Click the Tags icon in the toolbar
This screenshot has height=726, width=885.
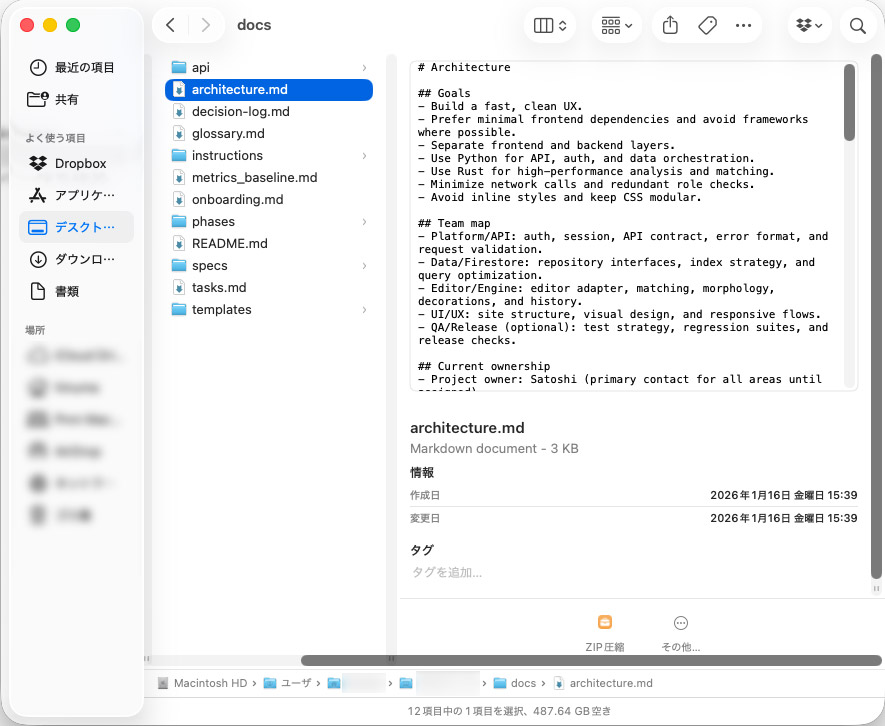point(706,24)
